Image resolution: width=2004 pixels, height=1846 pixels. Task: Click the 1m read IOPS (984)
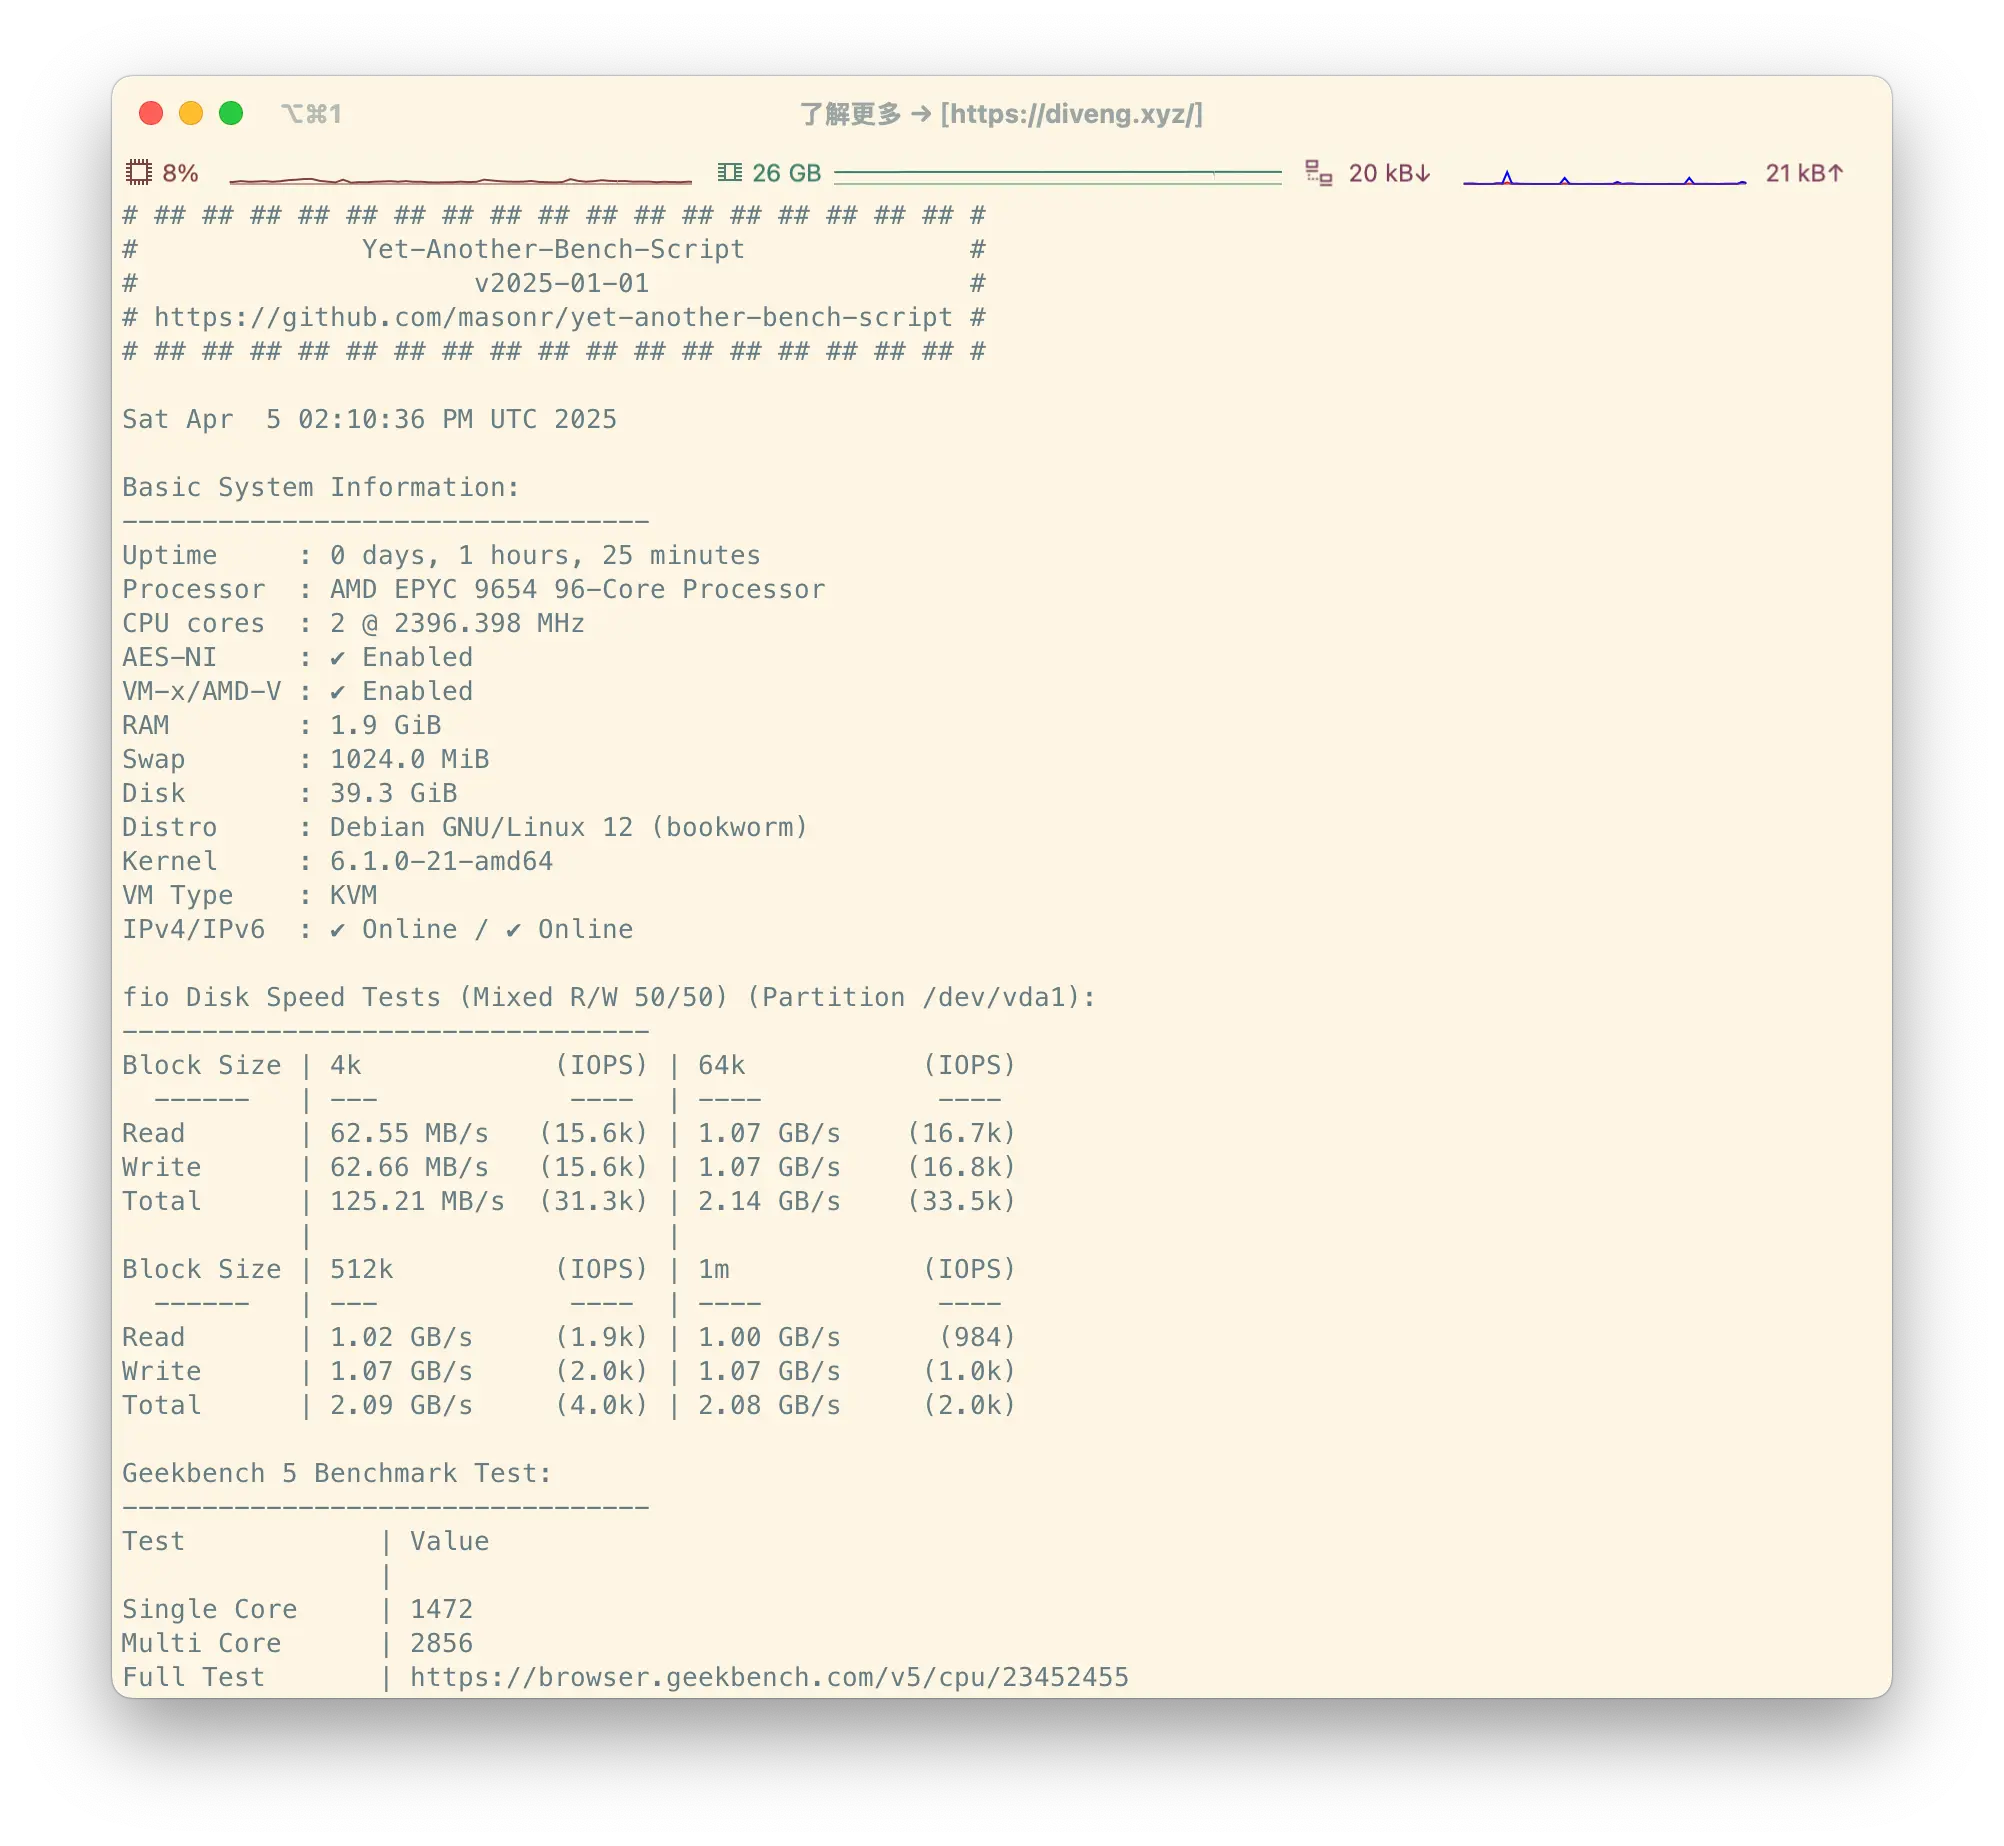pos(977,1337)
